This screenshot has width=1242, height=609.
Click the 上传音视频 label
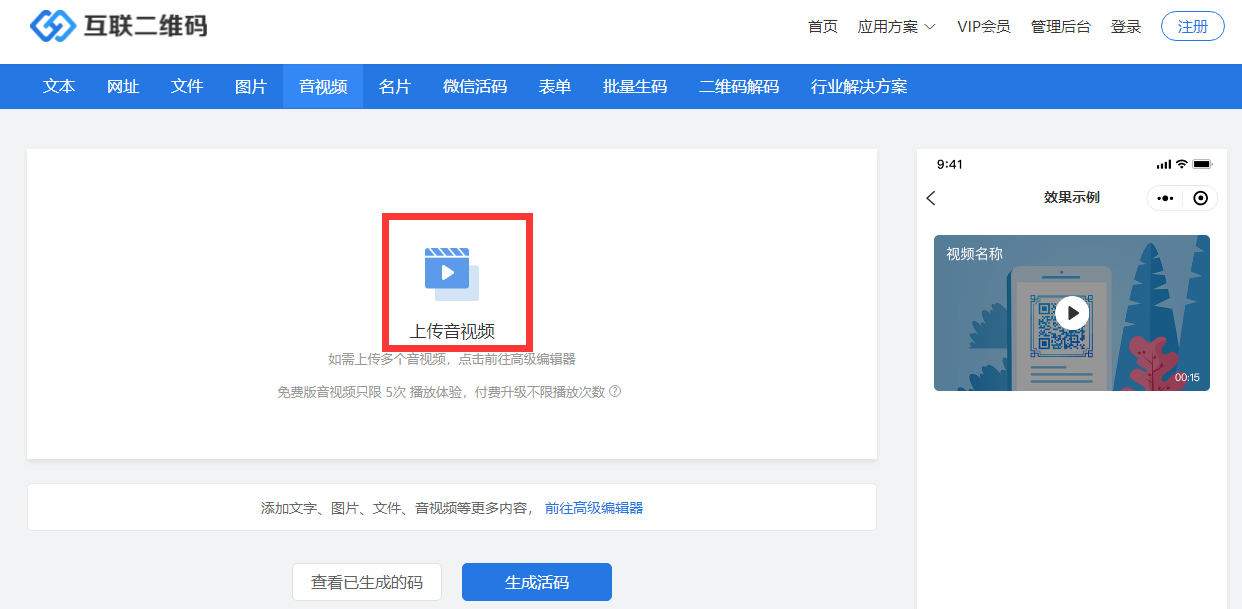pos(452,332)
